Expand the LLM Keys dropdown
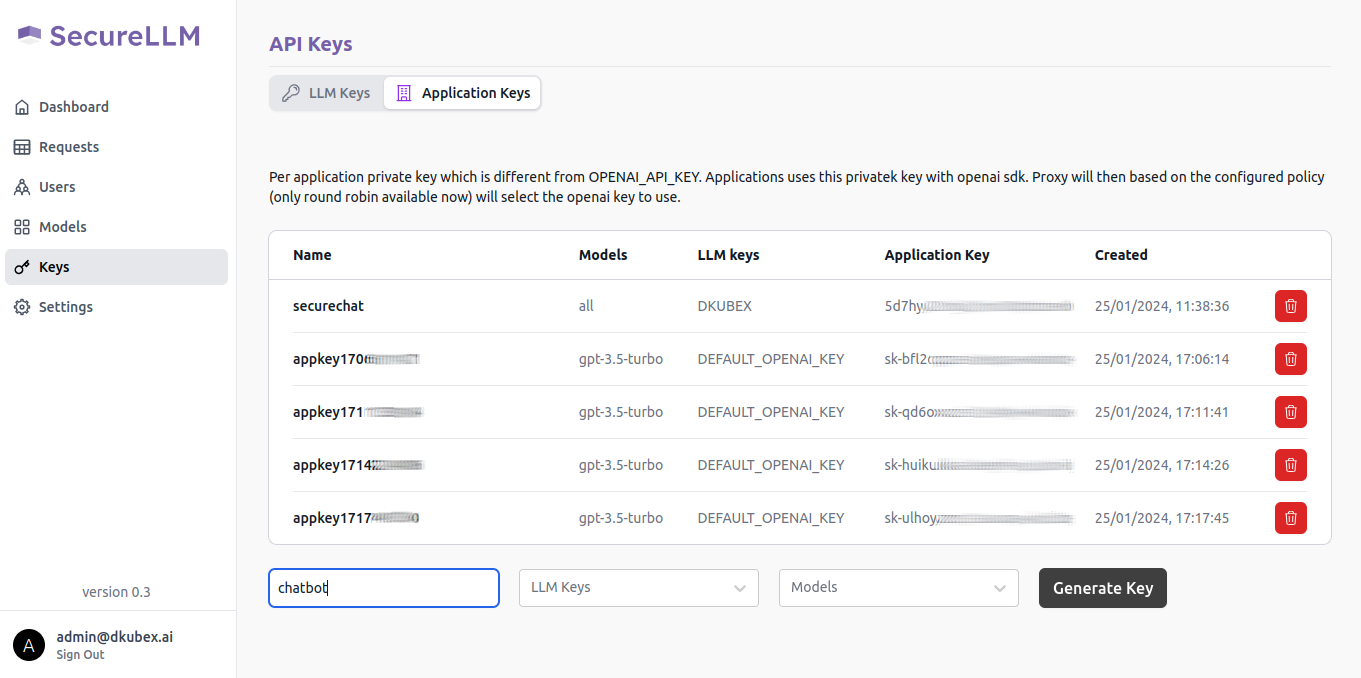Screen dimensions: 1361x678 pyautogui.click(x=638, y=588)
